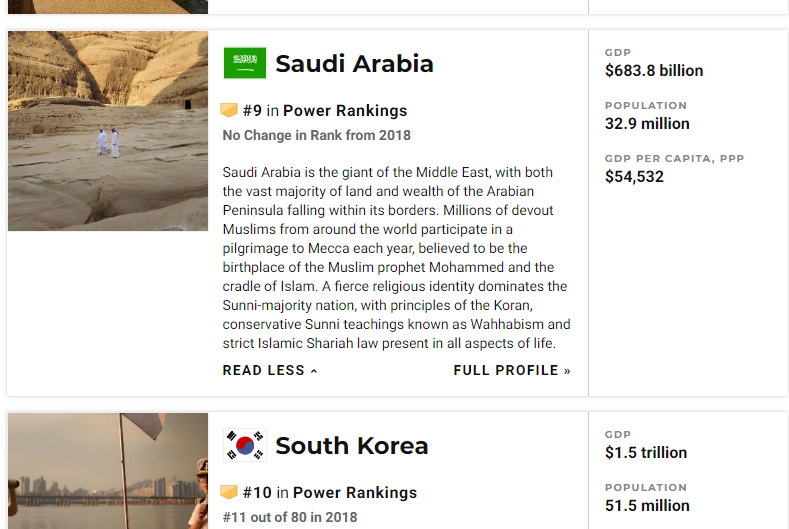This screenshot has height=529, width=789.
Task: Collapse the text with READ LESS
Action: [270, 370]
